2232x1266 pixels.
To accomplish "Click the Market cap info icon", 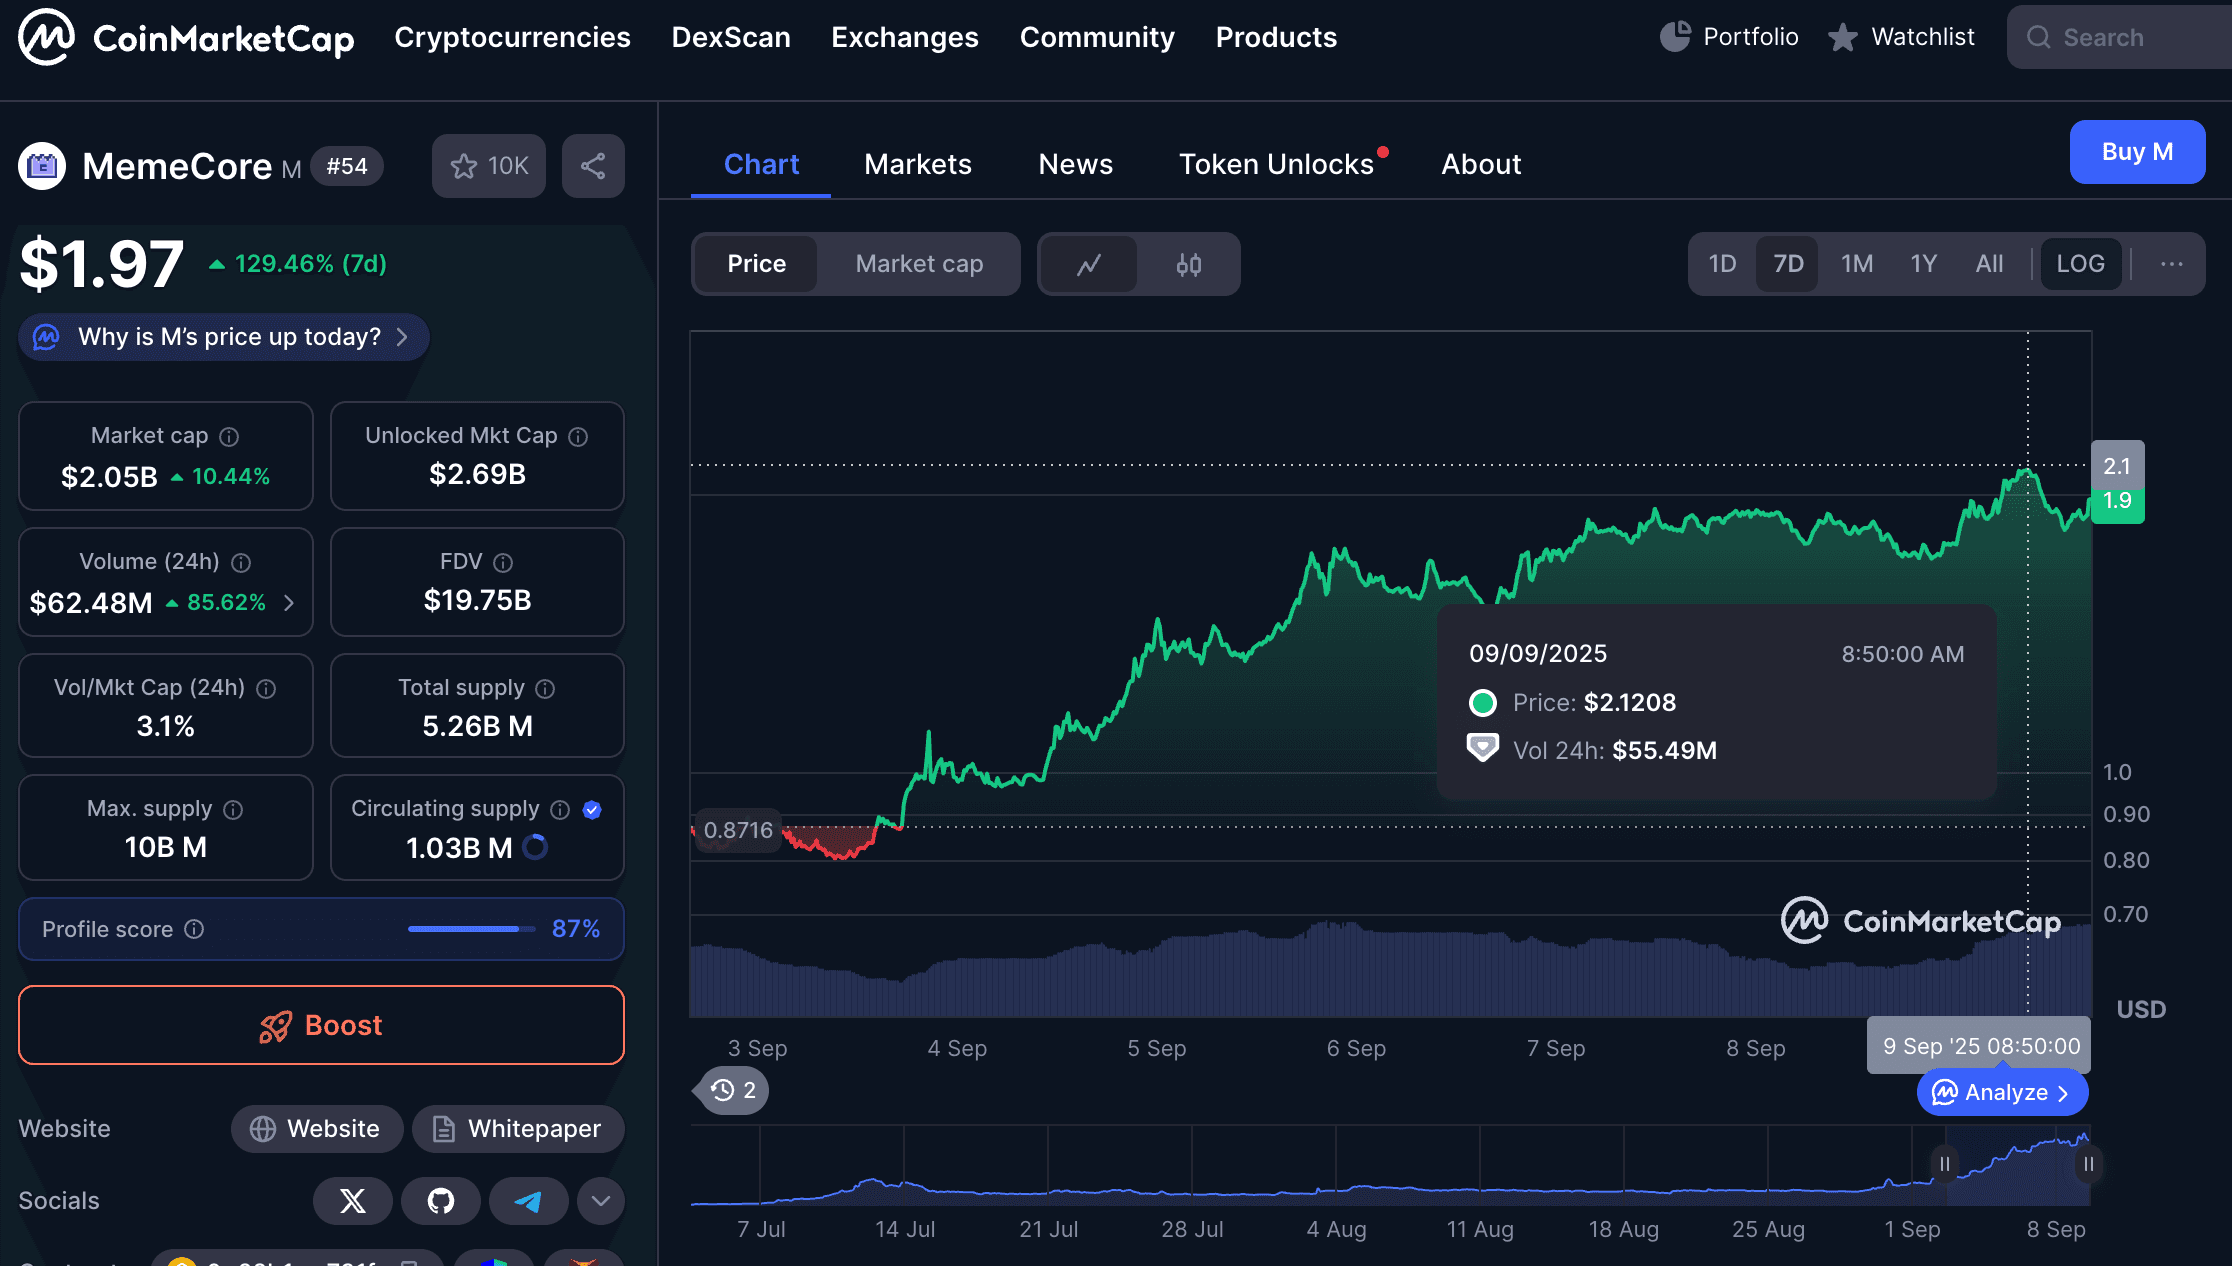I will click(x=229, y=437).
